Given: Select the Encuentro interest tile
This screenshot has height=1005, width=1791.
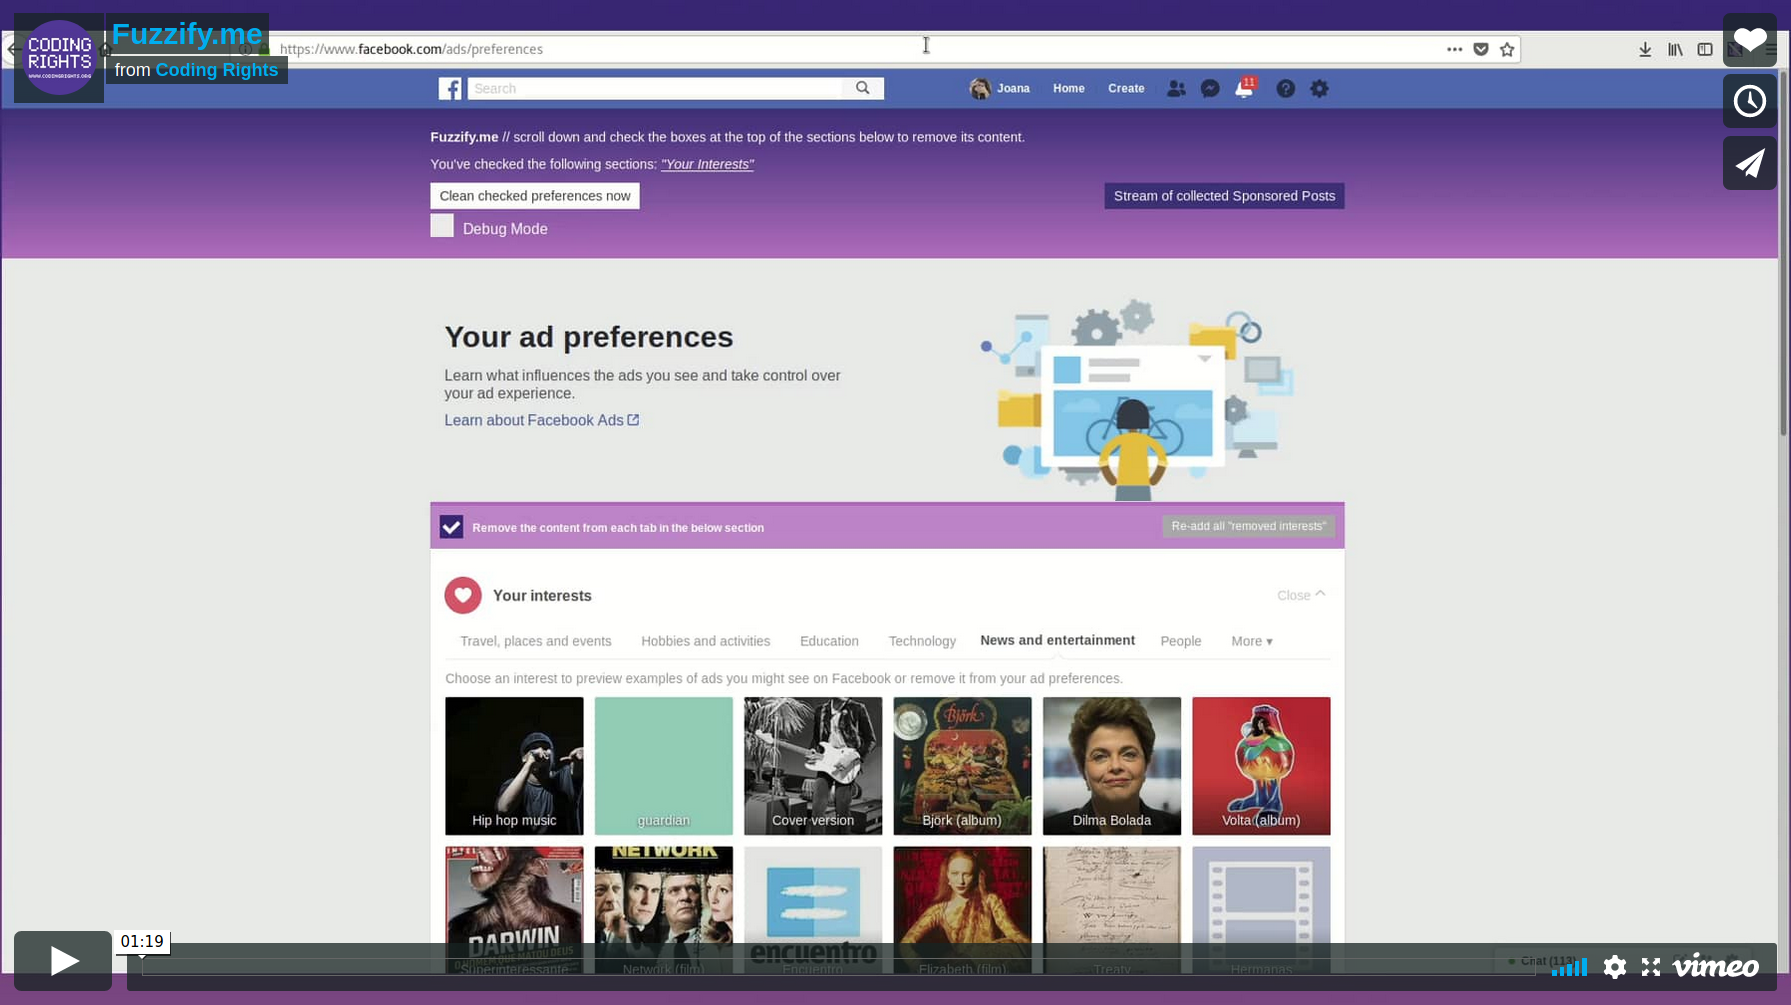Looking at the screenshot, I should point(813,910).
